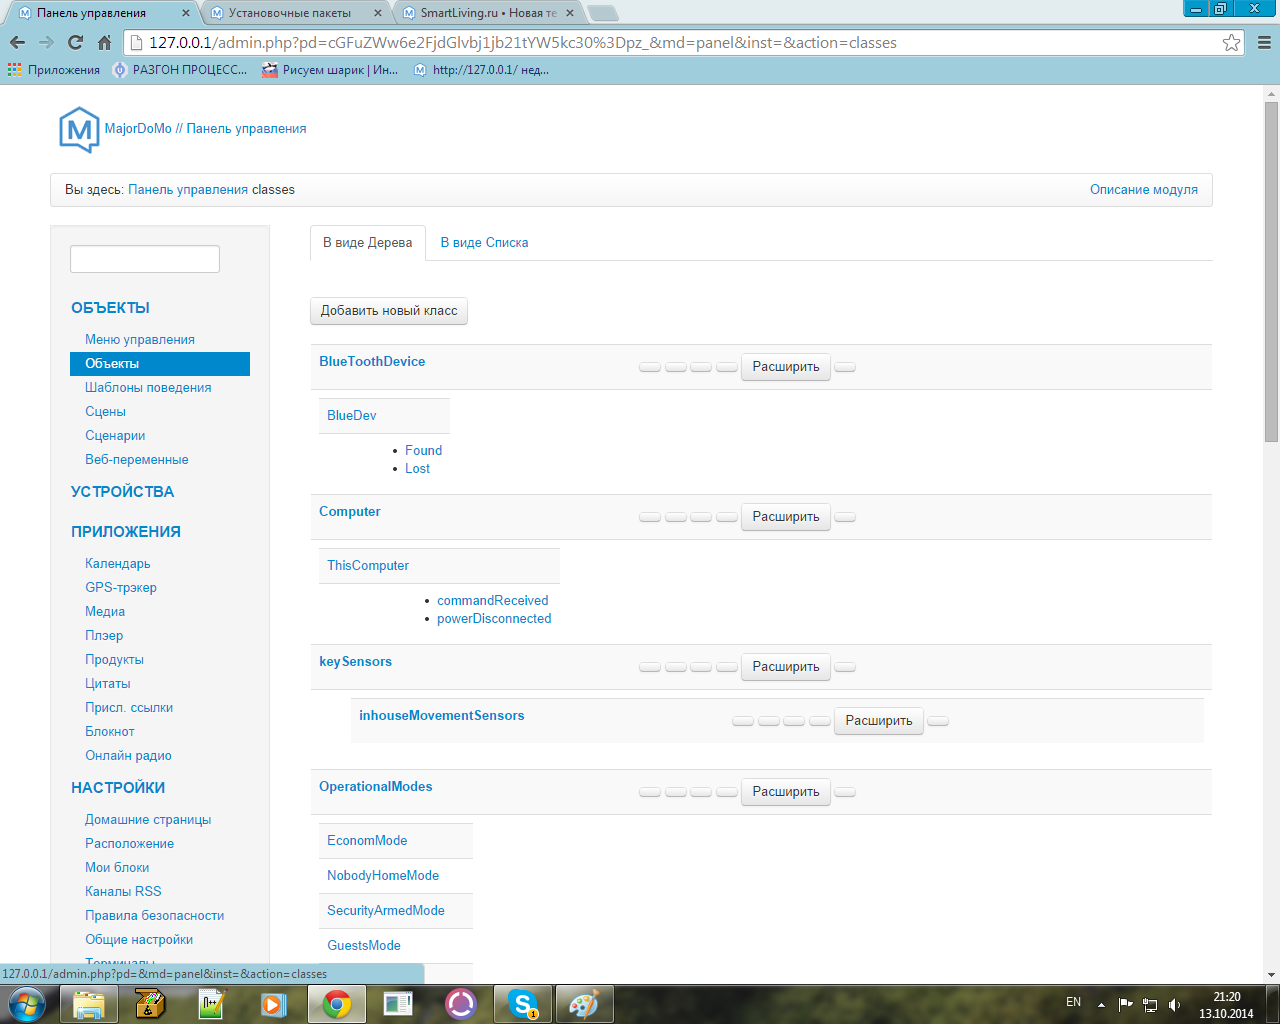Click the browser forward arrow
Image resolution: width=1280 pixels, height=1024 pixels.
pyautogui.click(x=46, y=42)
